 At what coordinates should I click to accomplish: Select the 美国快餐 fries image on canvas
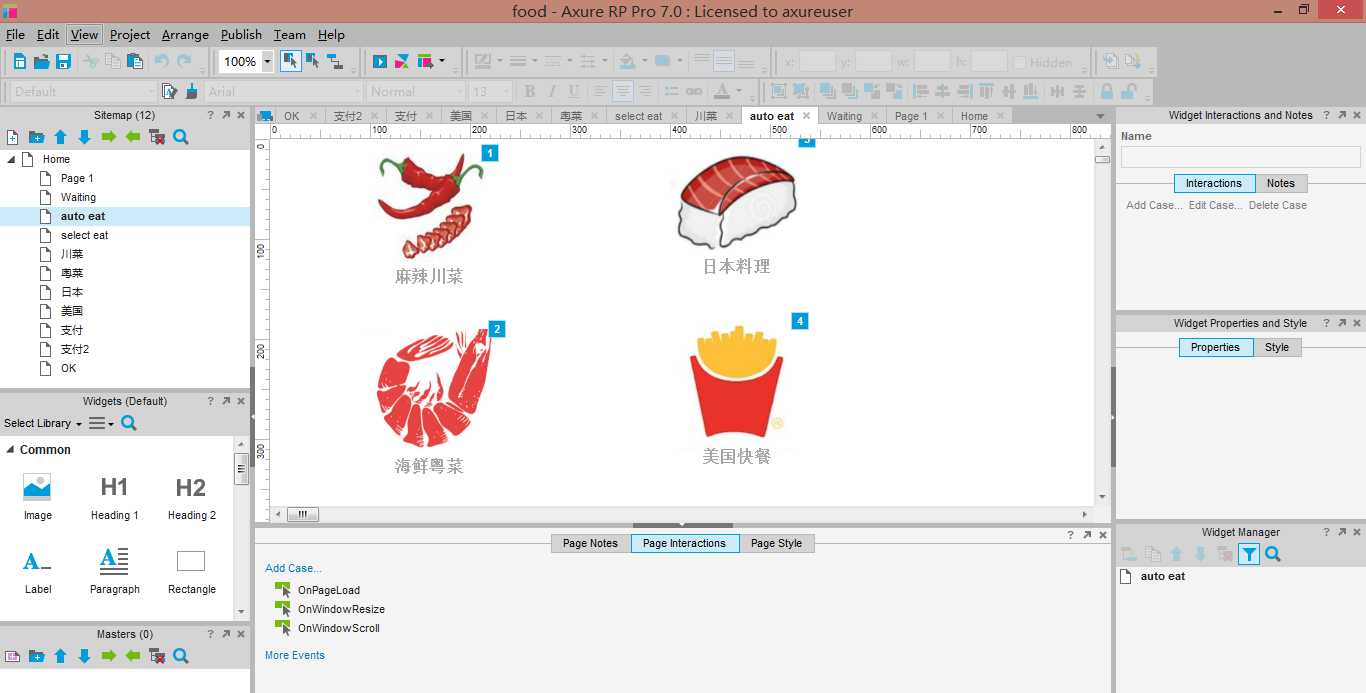tap(737, 381)
